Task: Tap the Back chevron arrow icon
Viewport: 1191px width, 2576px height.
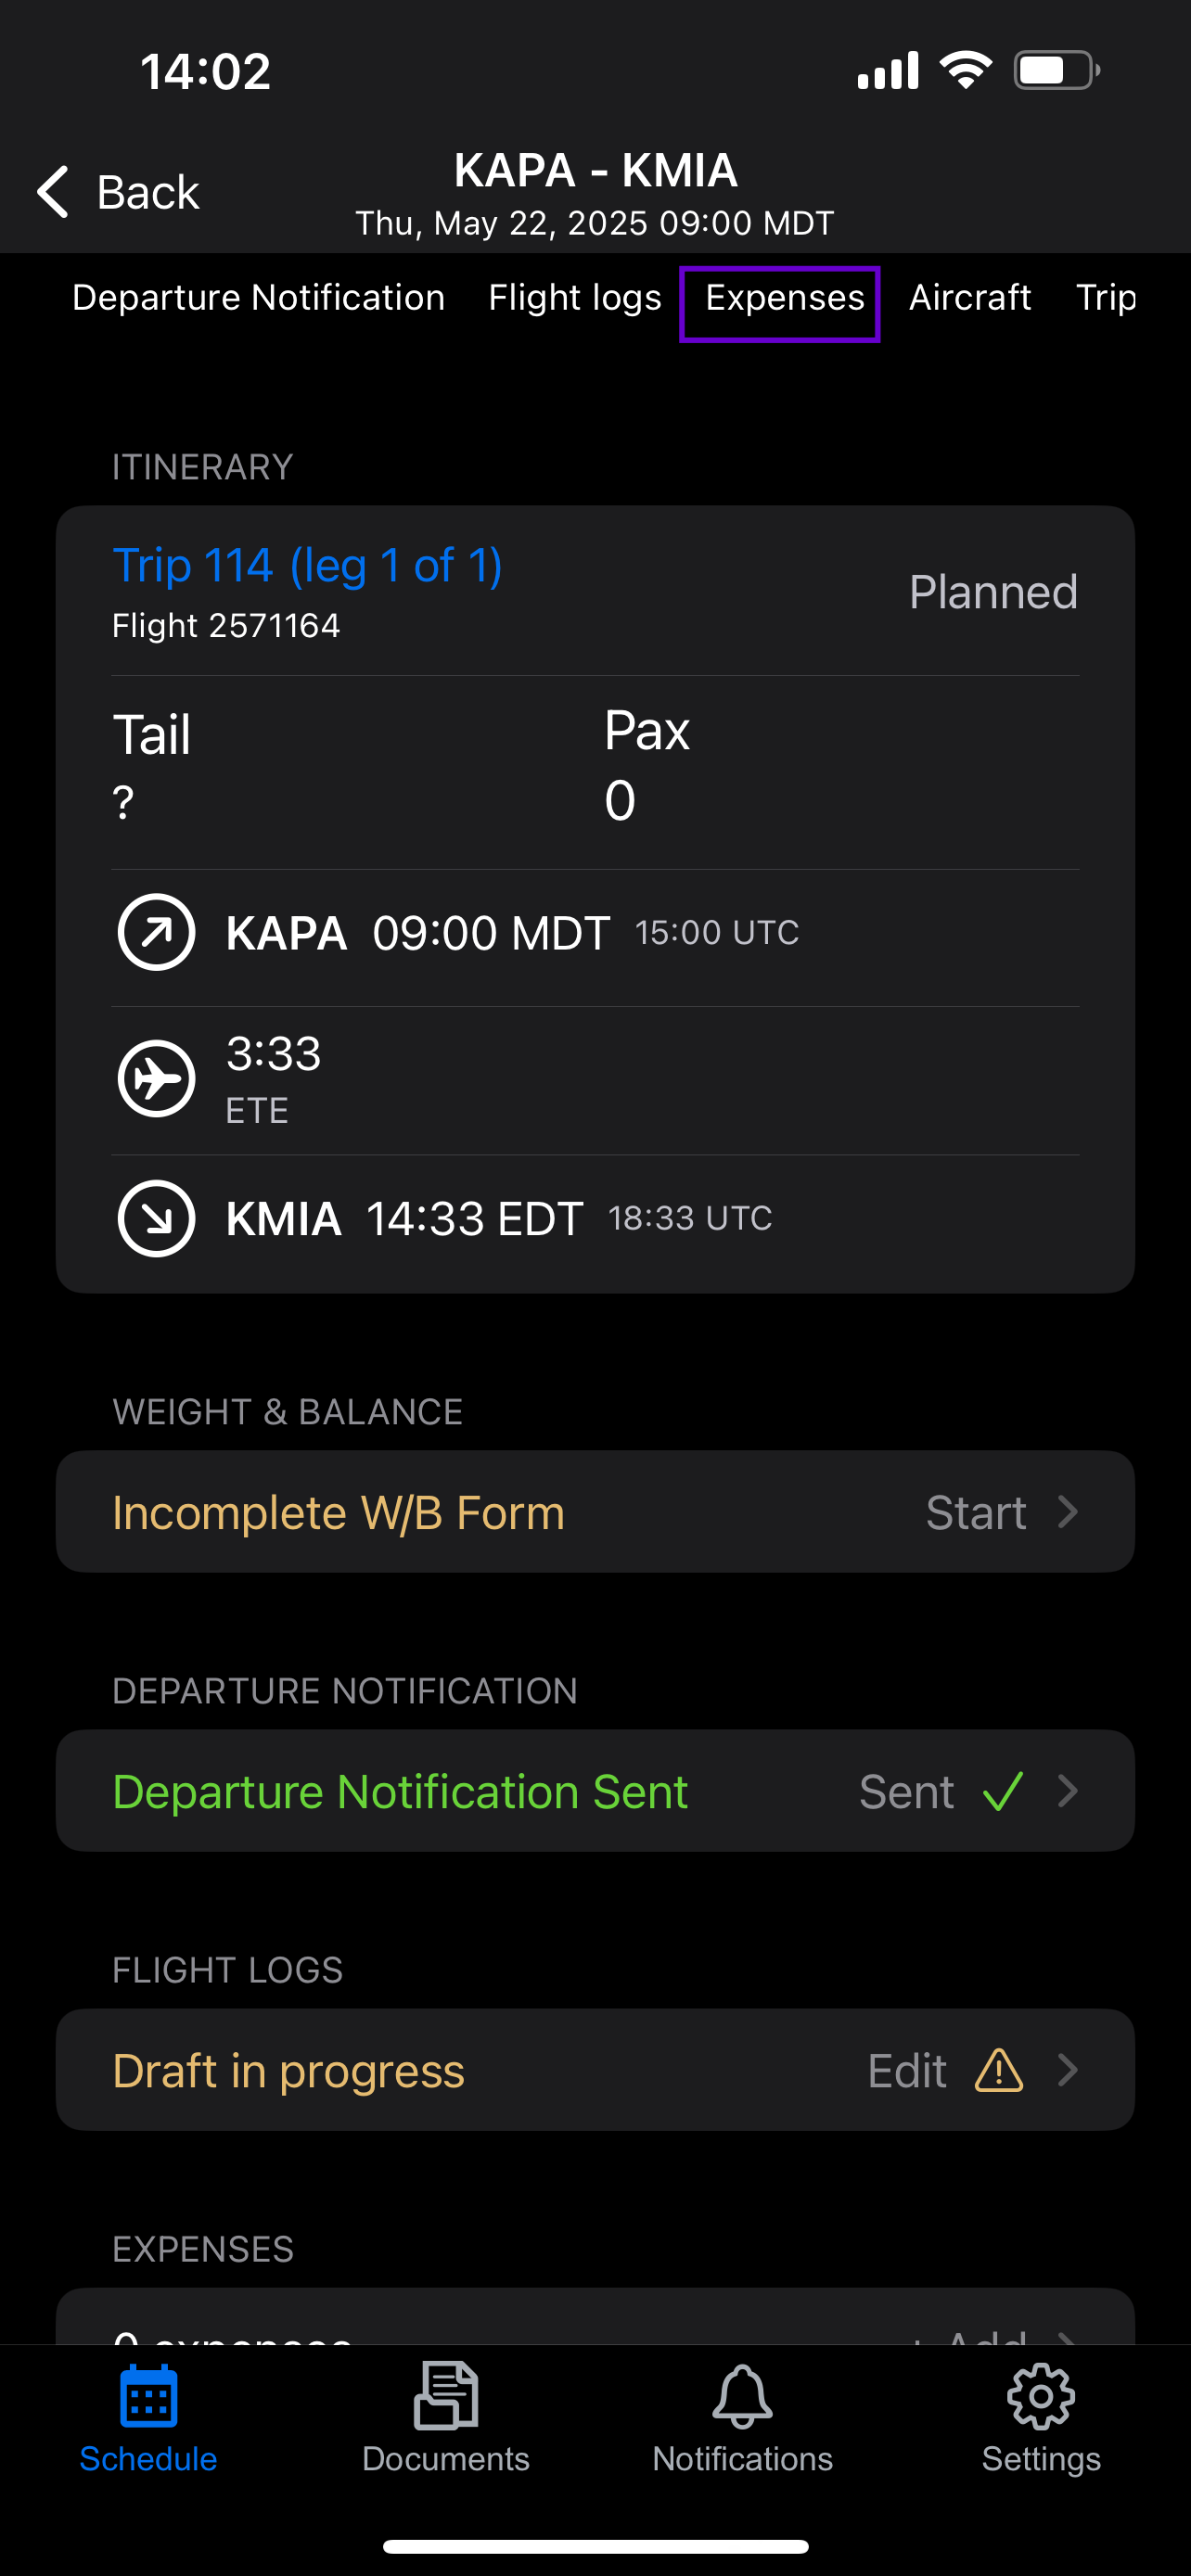Action: pyautogui.click(x=53, y=191)
